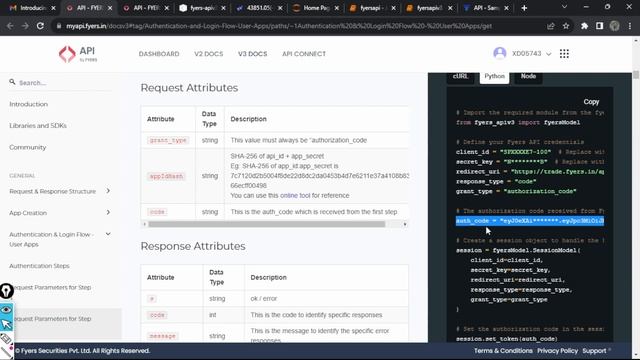640x360 pixels.
Task: Copy the code sample with Copy button
Action: (591, 102)
